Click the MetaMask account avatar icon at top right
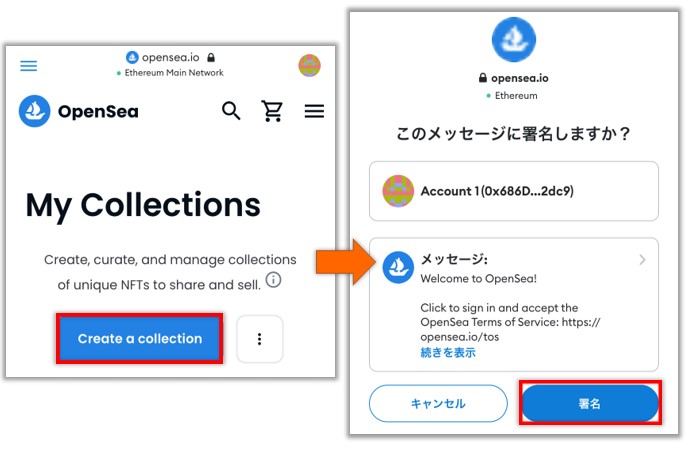The width and height of the screenshot is (686, 451). coord(309,66)
